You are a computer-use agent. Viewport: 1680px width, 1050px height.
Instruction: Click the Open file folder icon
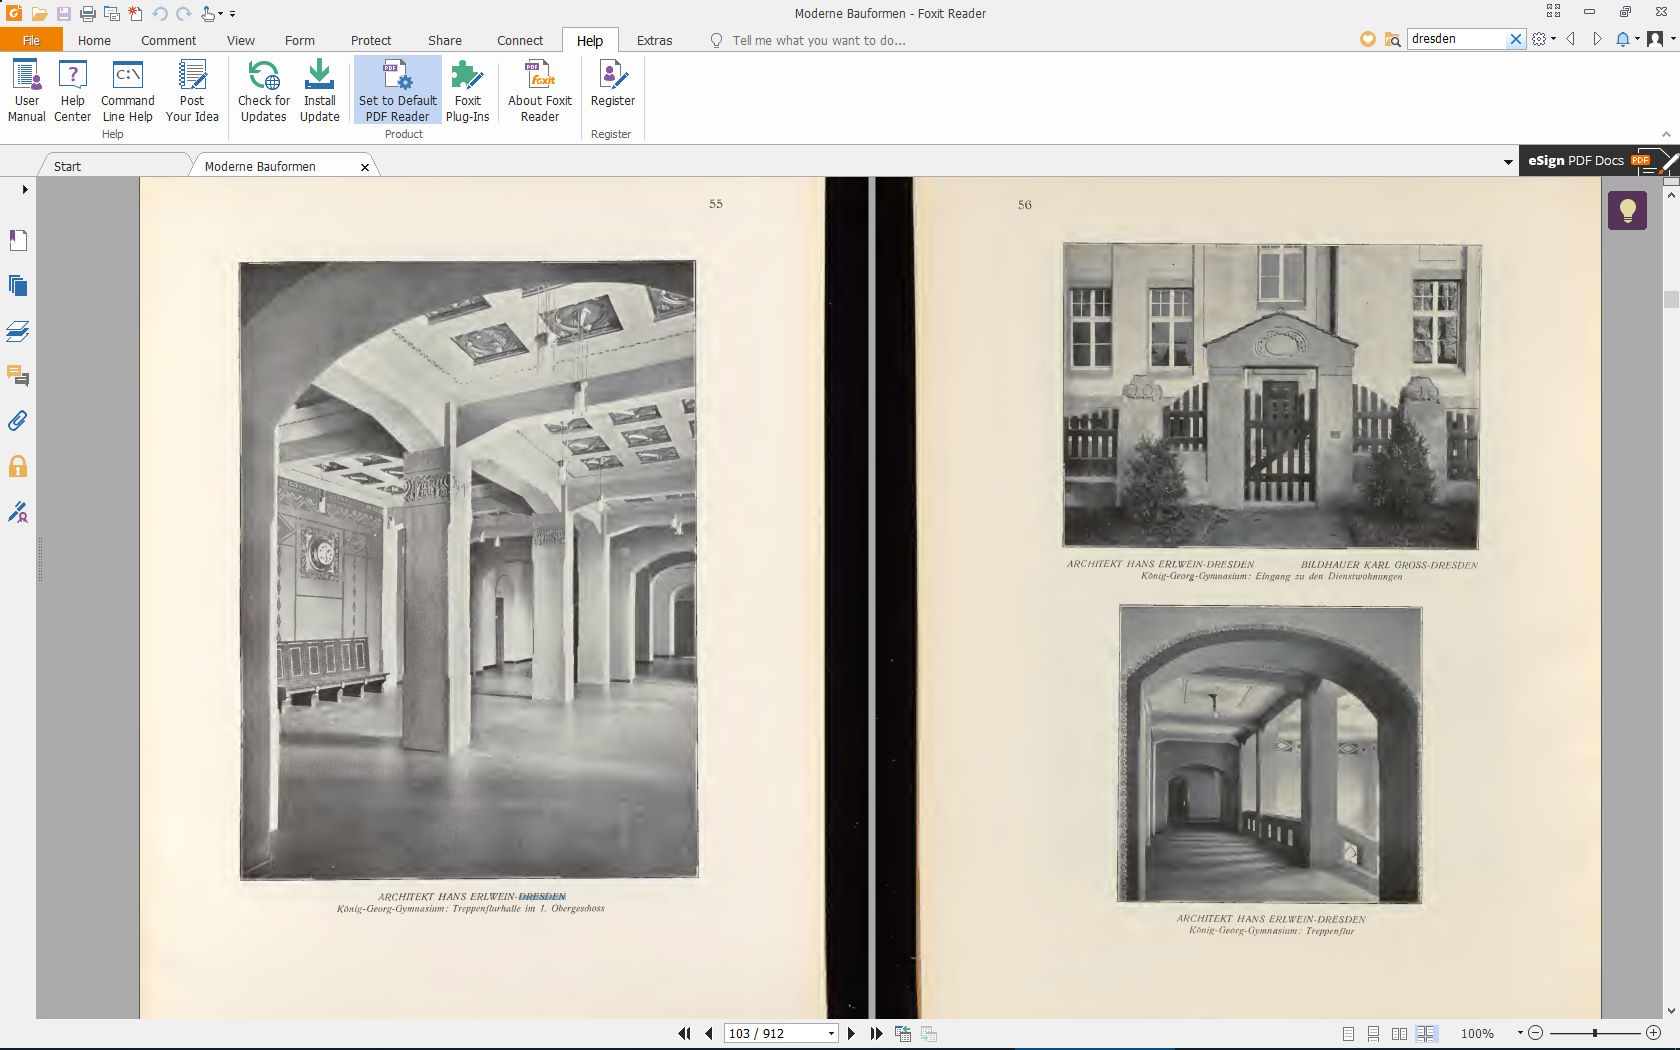[39, 14]
